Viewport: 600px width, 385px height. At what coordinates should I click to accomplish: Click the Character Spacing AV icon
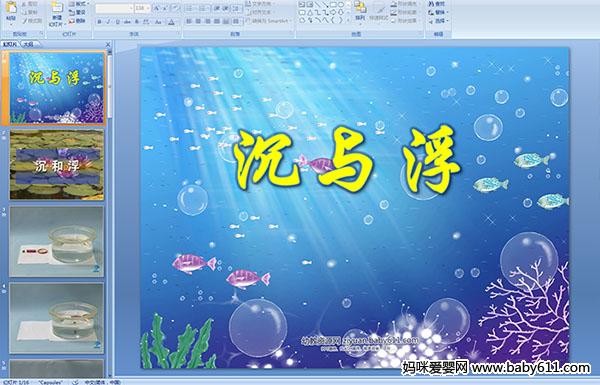pos(146,22)
